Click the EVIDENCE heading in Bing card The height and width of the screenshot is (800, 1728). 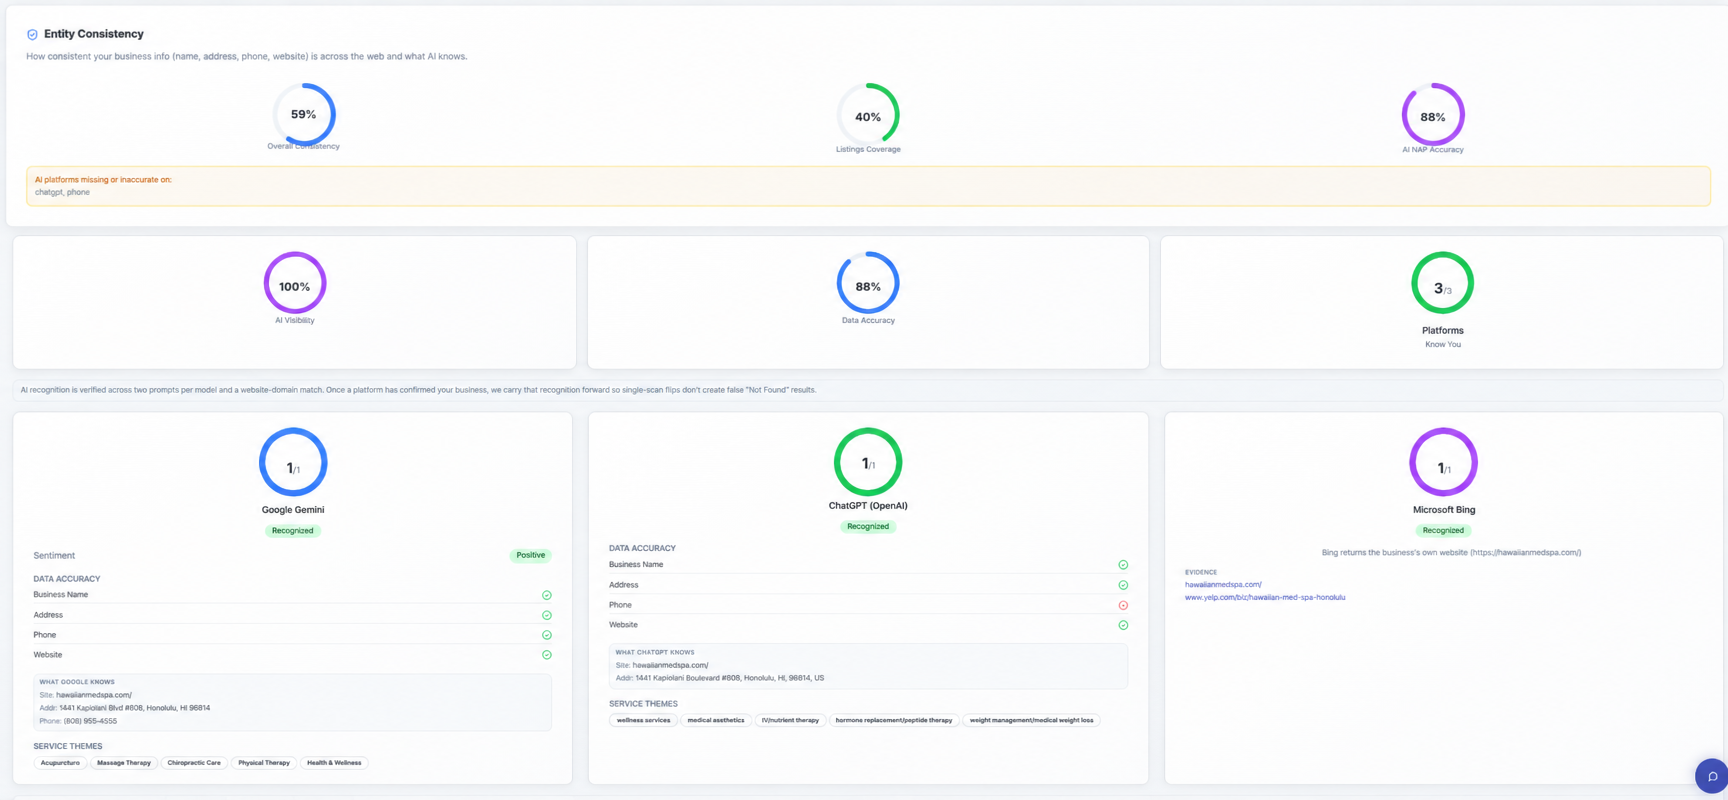(1201, 572)
